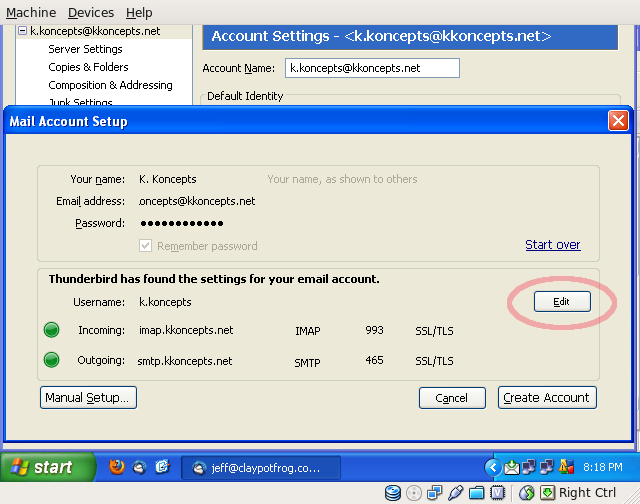The height and width of the screenshot is (504, 640).
Task: Click the green status dot beside Outgoing
Action: (51, 360)
